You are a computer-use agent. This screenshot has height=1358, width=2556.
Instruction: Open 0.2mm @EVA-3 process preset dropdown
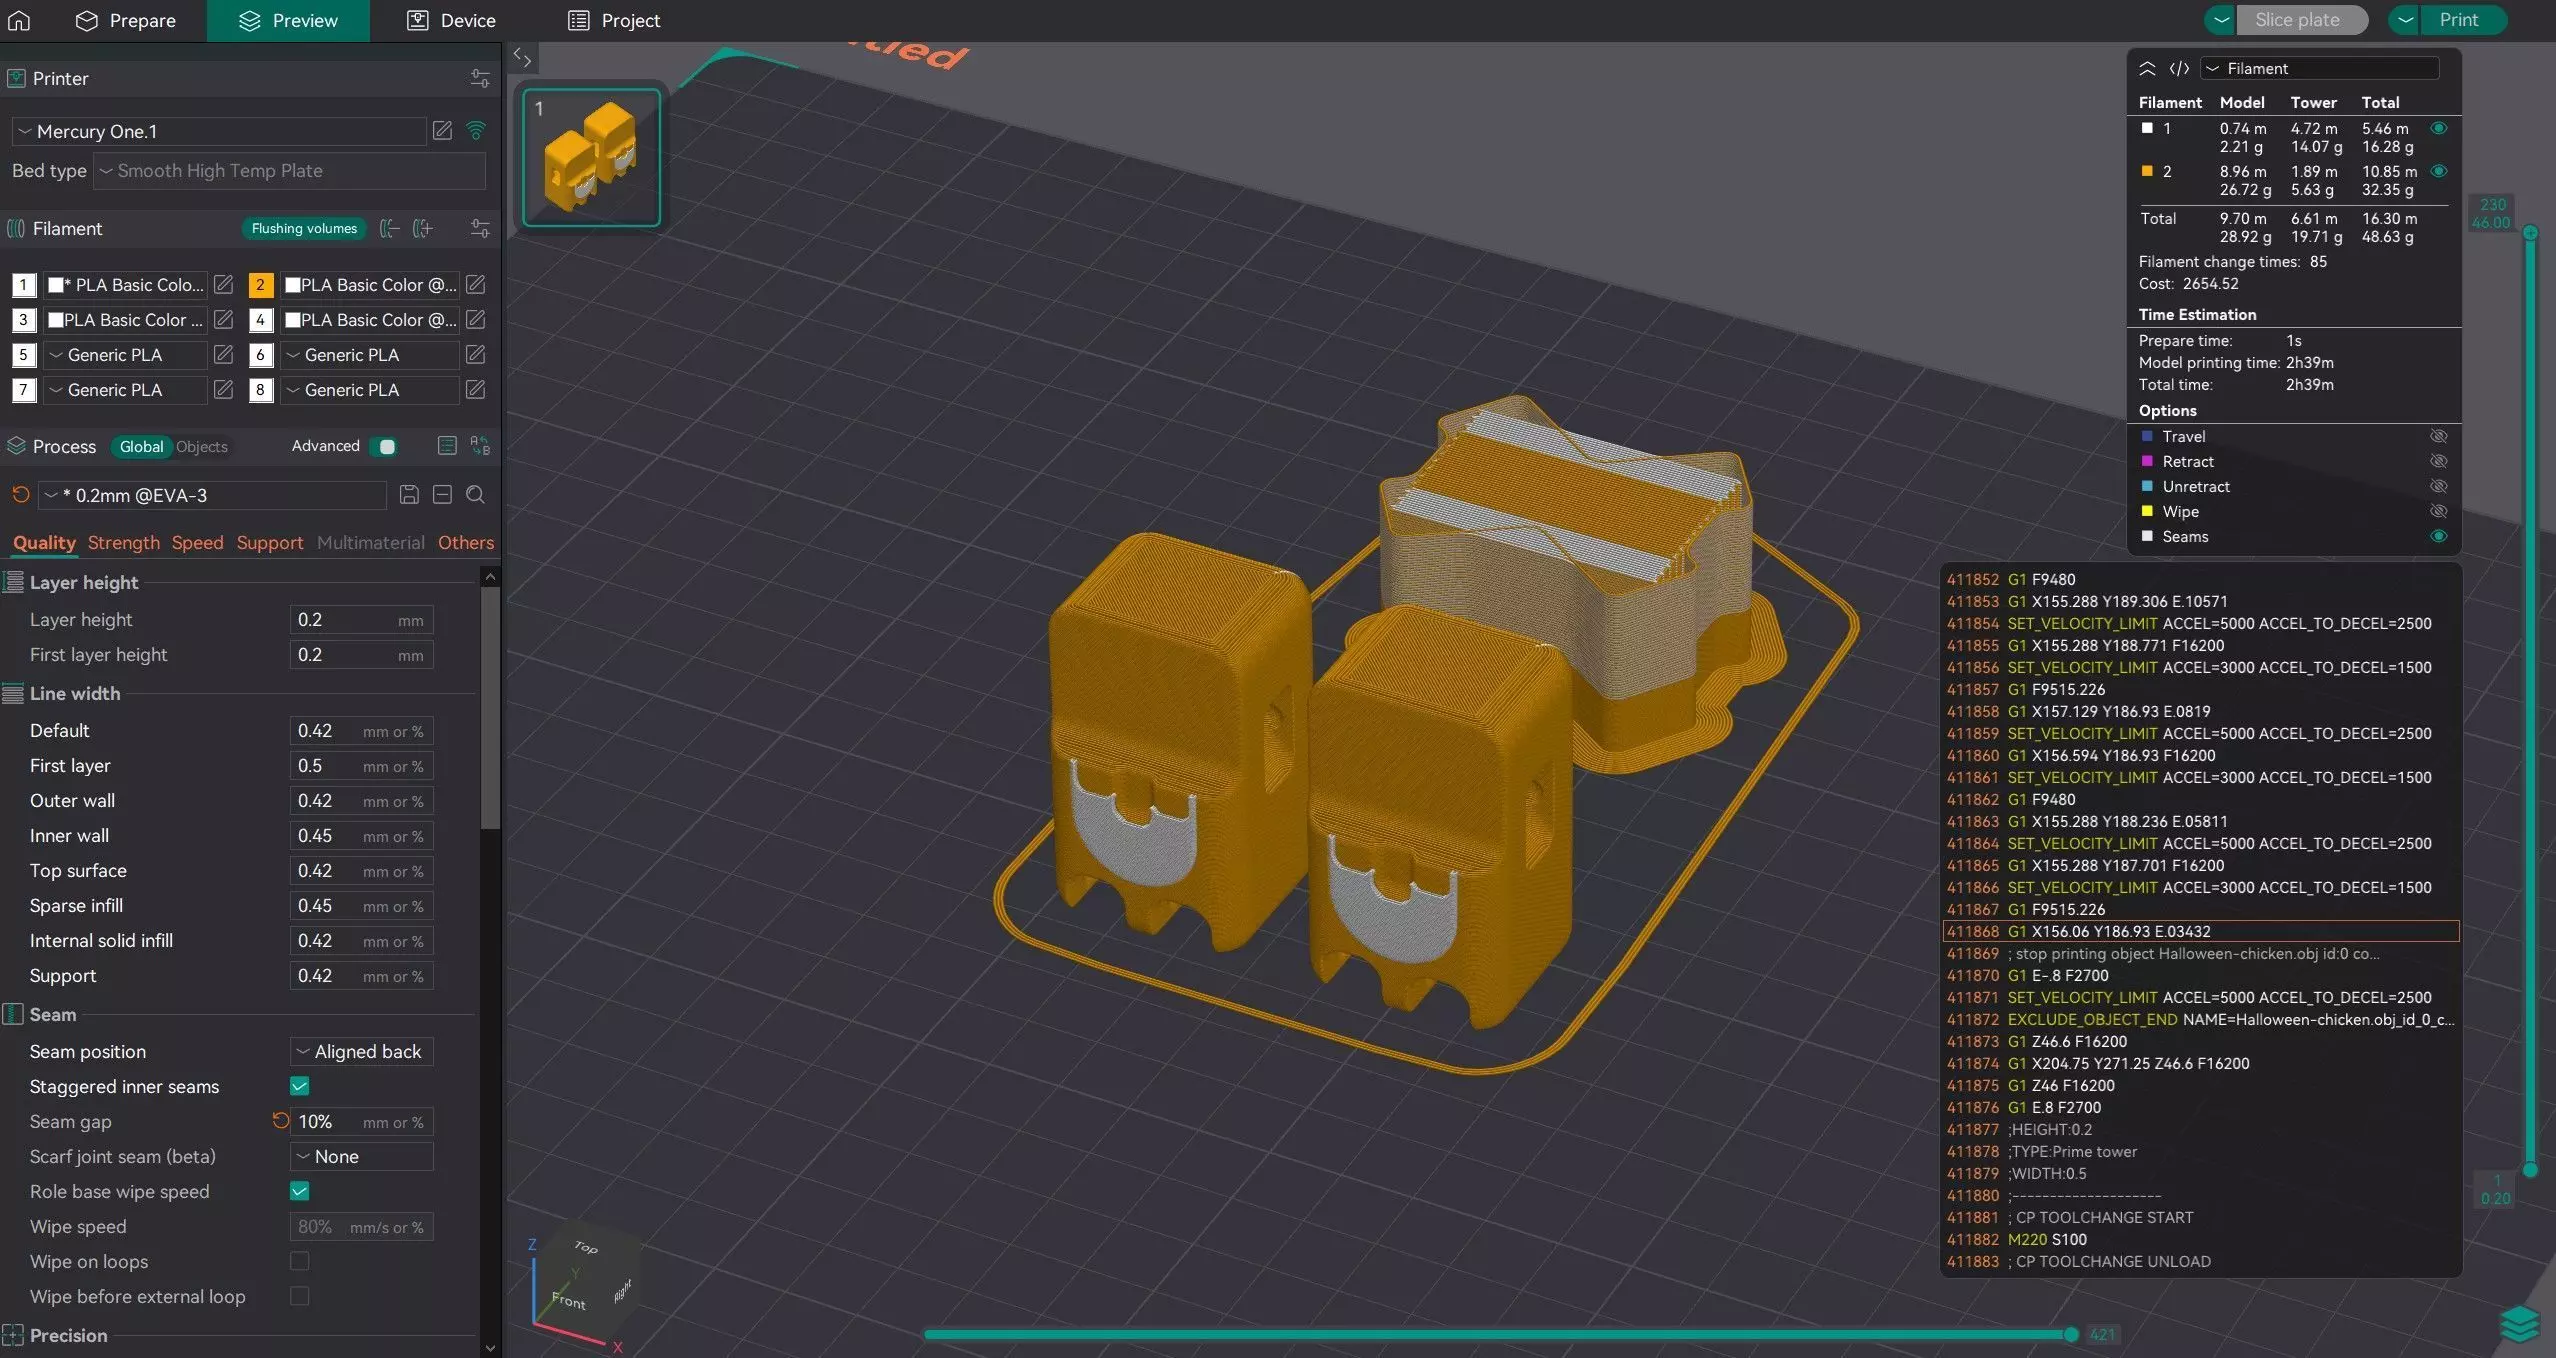(212, 495)
